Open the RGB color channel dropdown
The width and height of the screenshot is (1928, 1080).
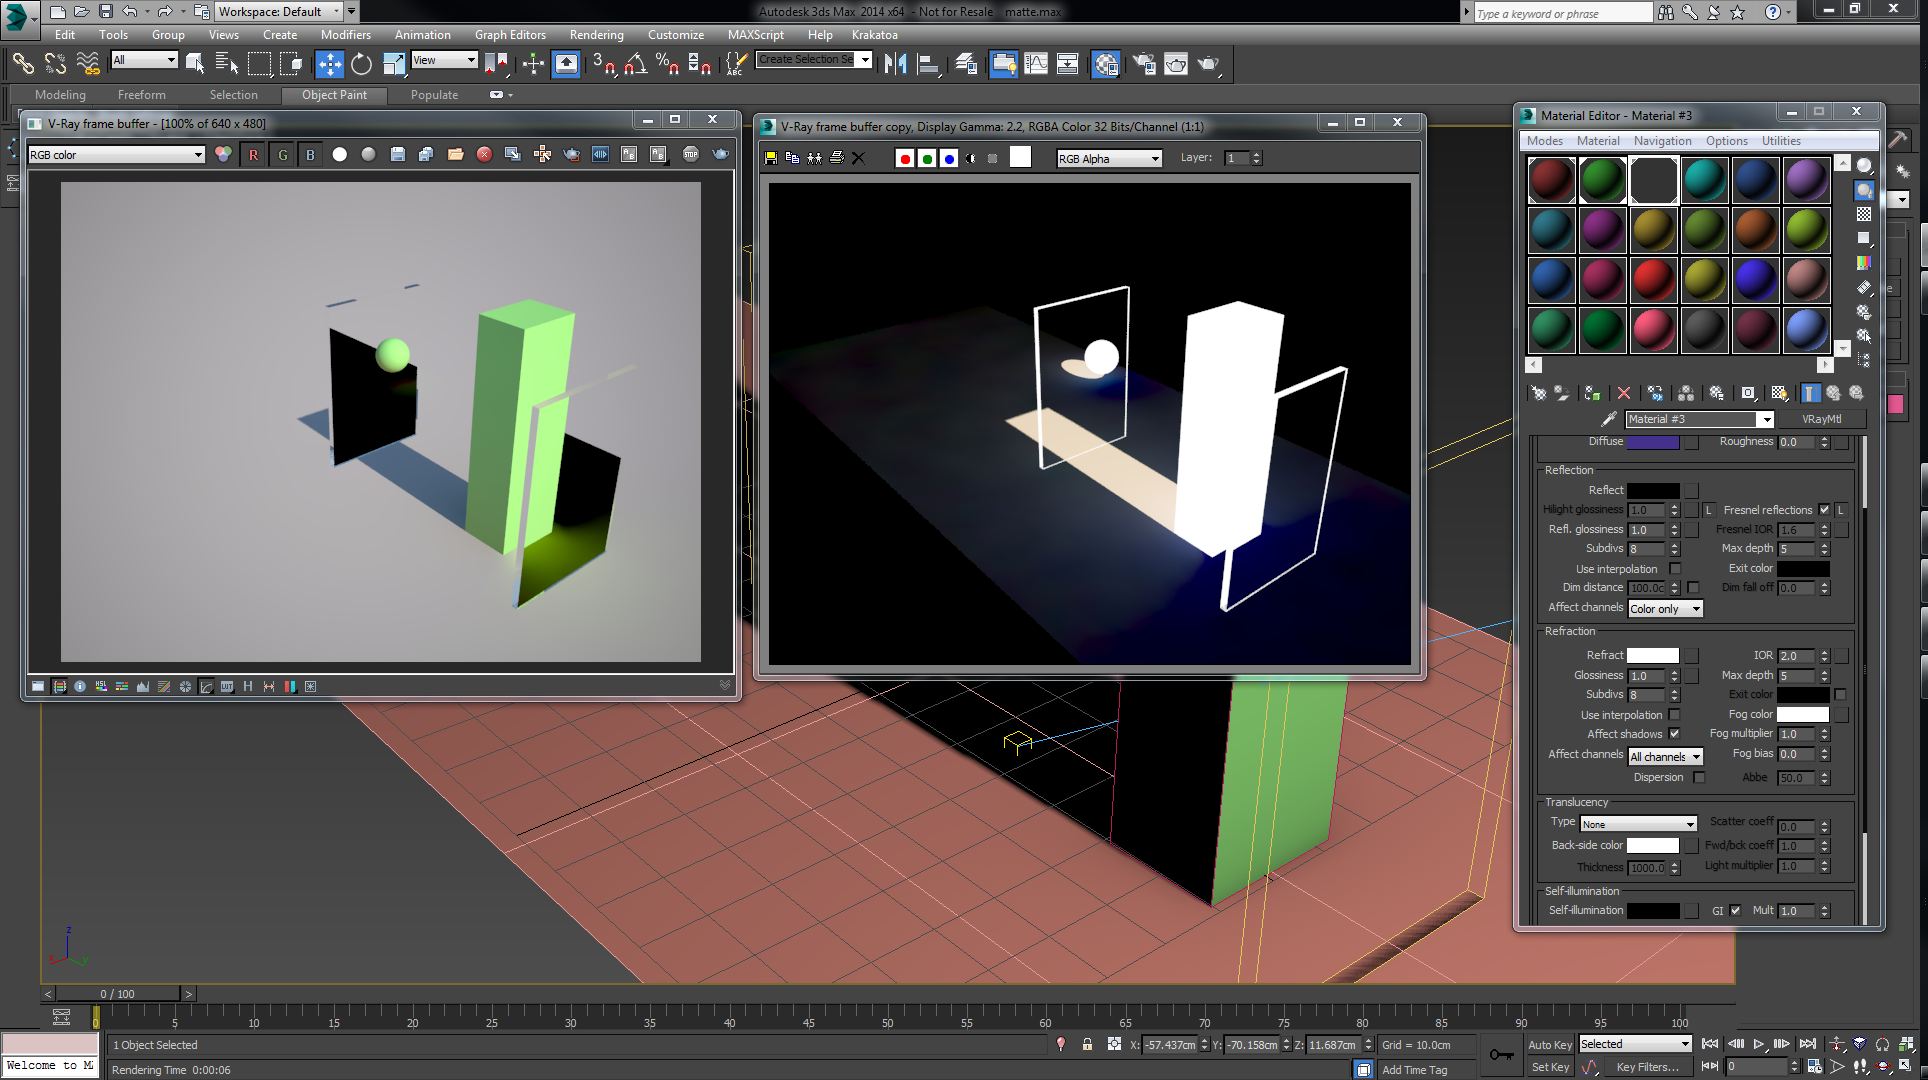[x=116, y=155]
